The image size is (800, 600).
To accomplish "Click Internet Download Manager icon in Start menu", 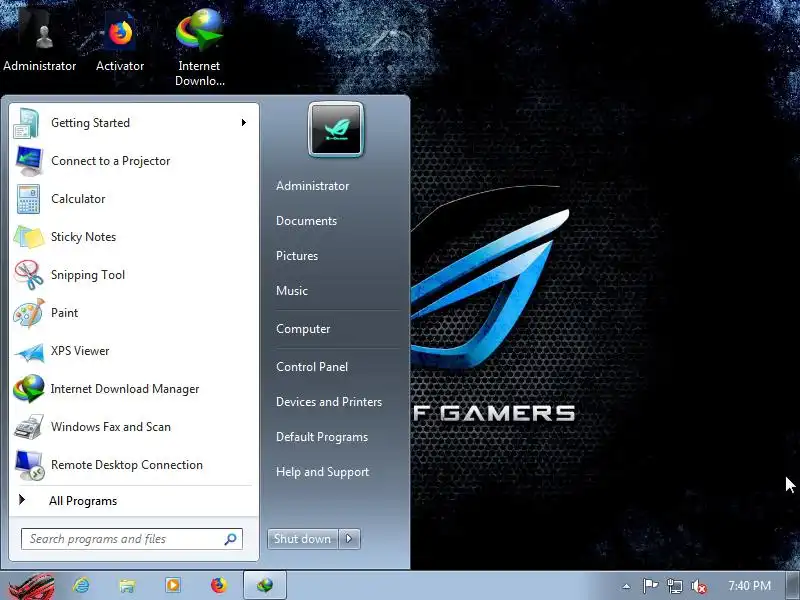I will (29, 389).
